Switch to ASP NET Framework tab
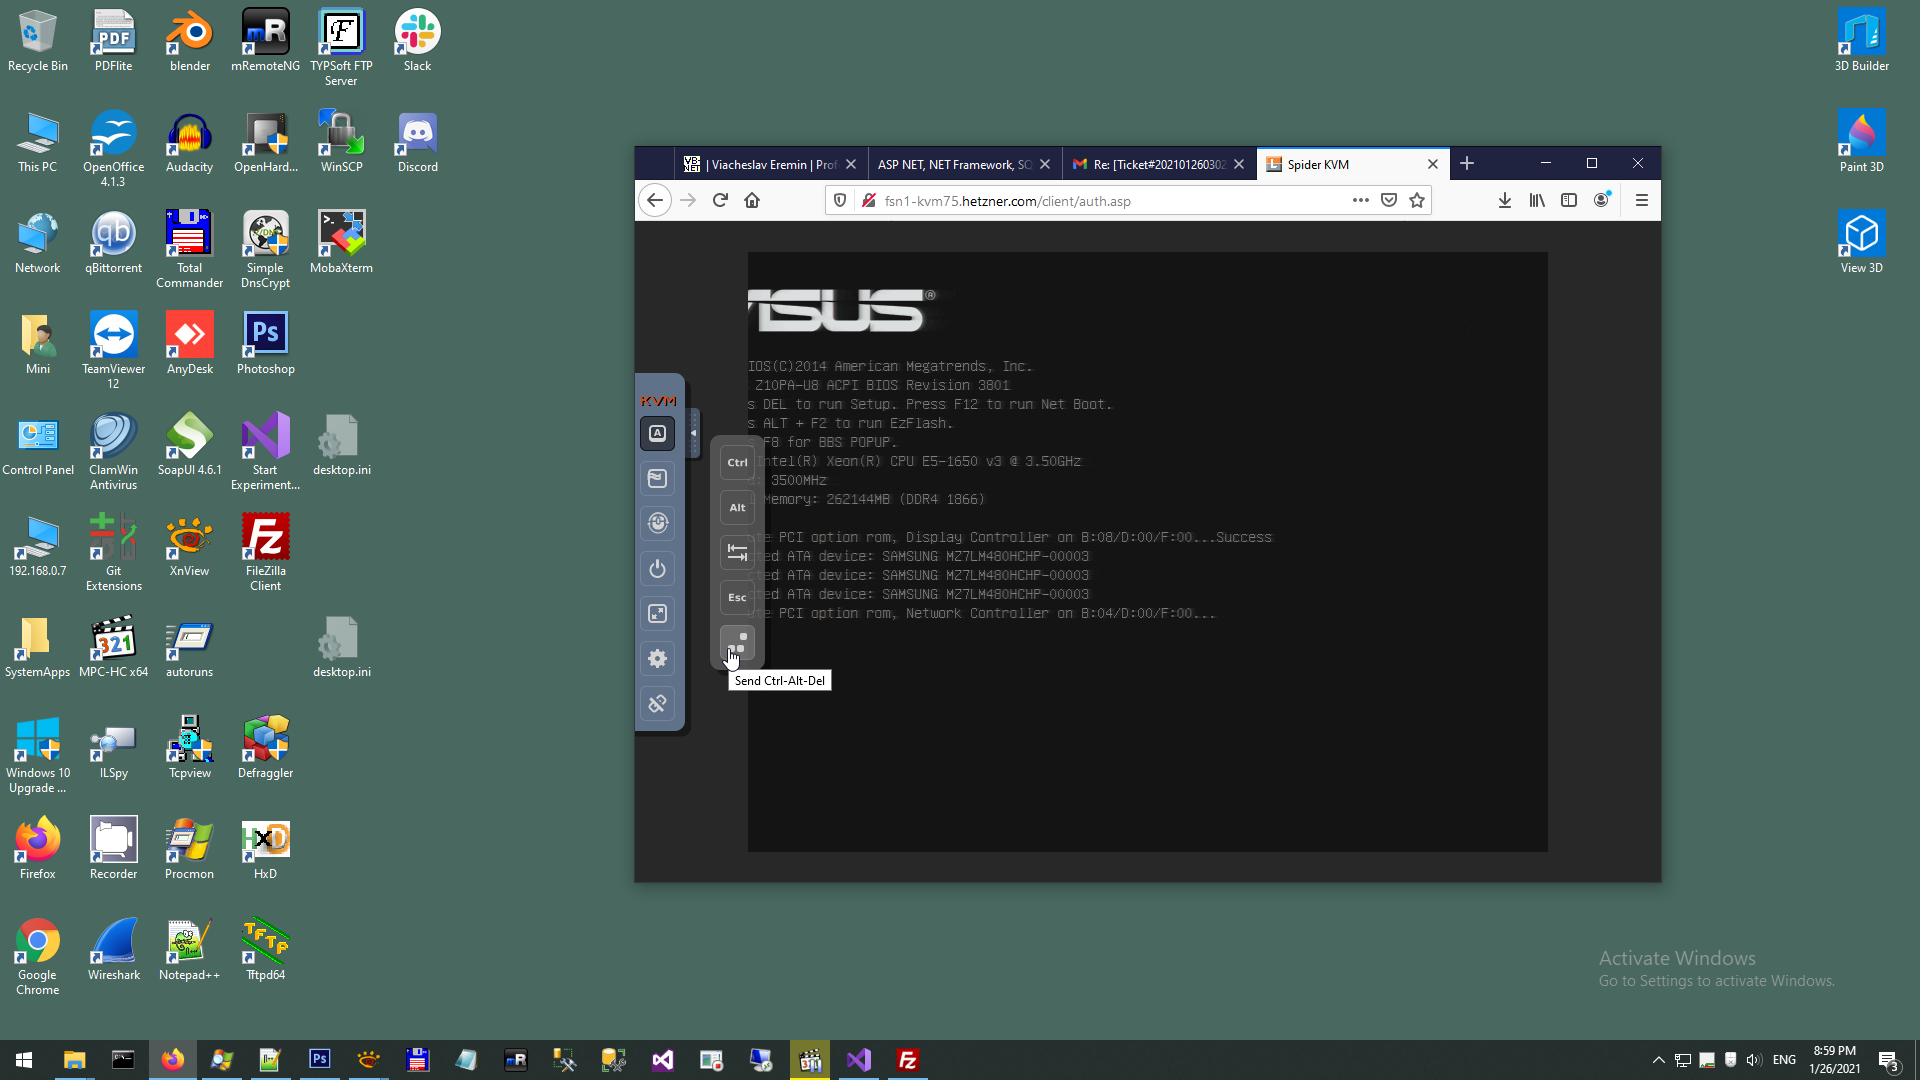Viewport: 1920px width, 1080px height. [953, 165]
